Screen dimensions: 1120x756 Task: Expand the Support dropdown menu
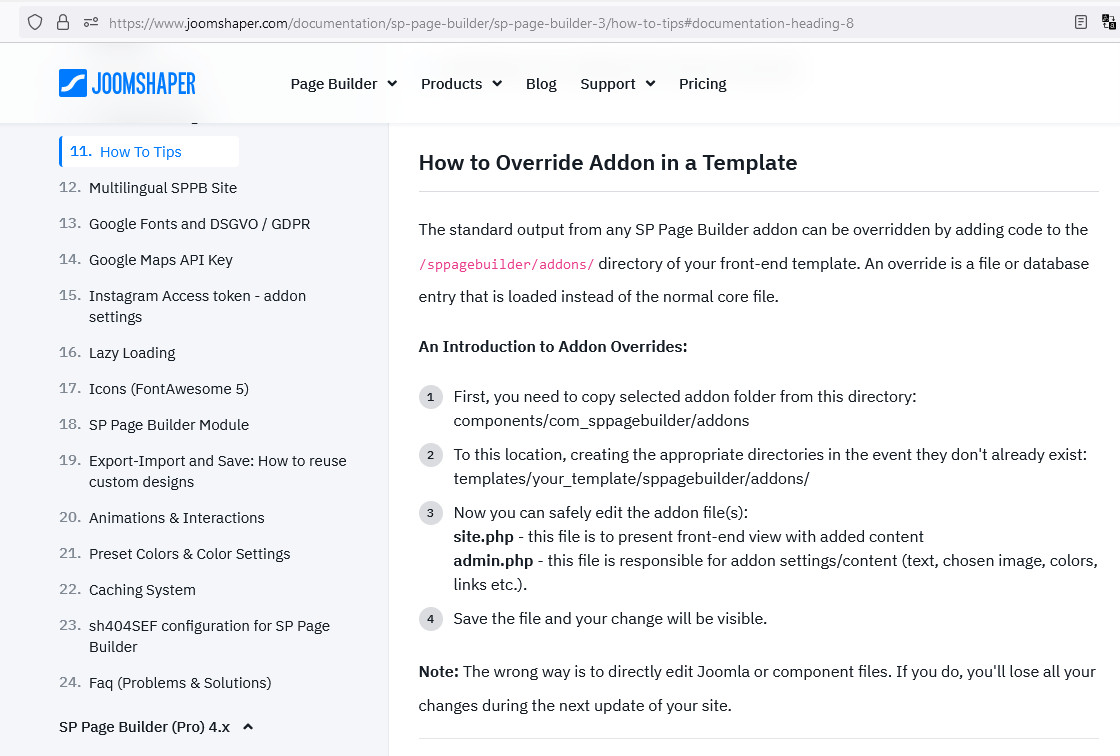617,84
